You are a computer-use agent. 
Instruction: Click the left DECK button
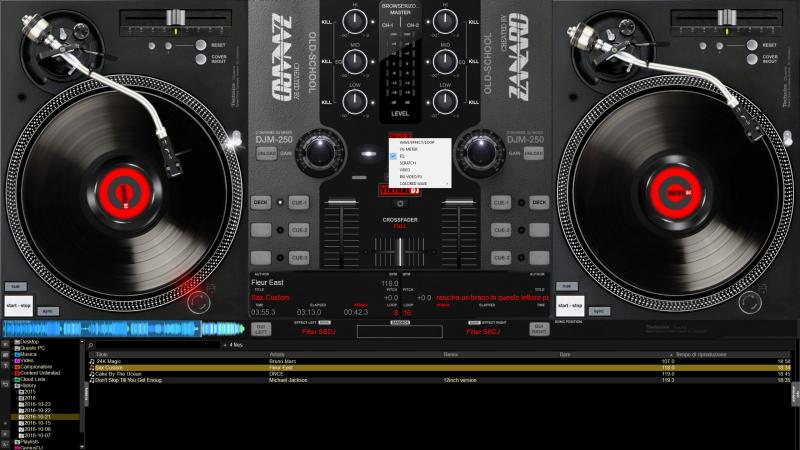[x=260, y=203]
